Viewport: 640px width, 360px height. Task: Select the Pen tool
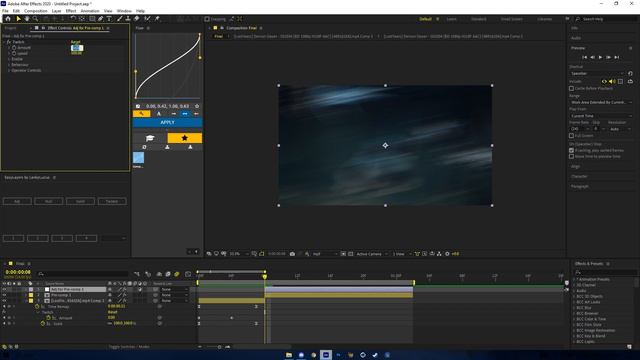(100, 19)
